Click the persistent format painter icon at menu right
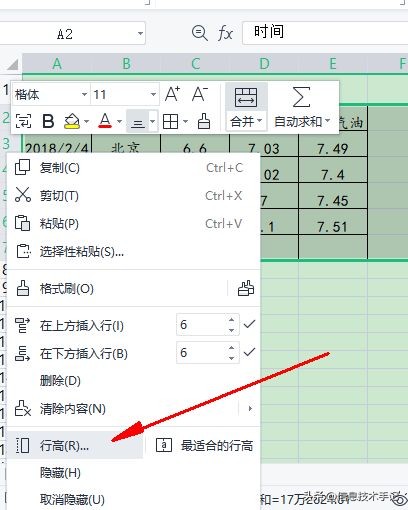 coord(246,288)
